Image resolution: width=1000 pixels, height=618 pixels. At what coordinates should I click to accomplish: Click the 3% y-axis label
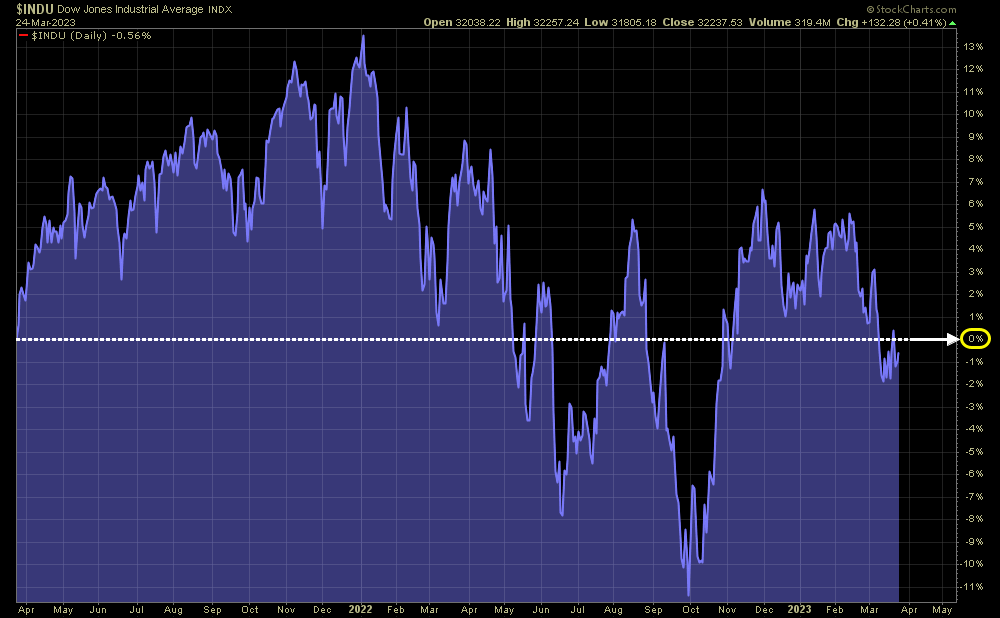[975, 272]
